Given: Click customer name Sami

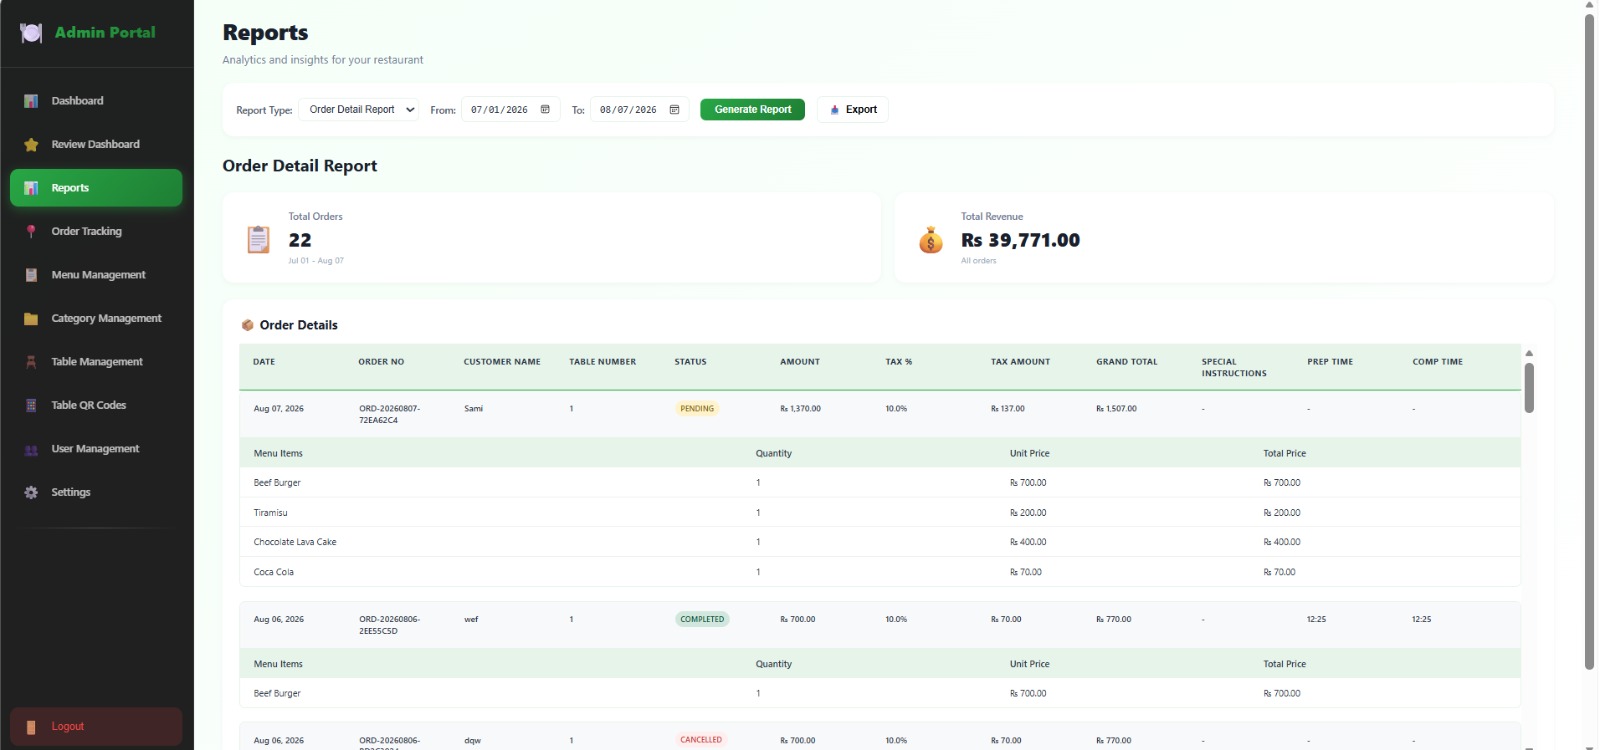Looking at the screenshot, I should (473, 409).
